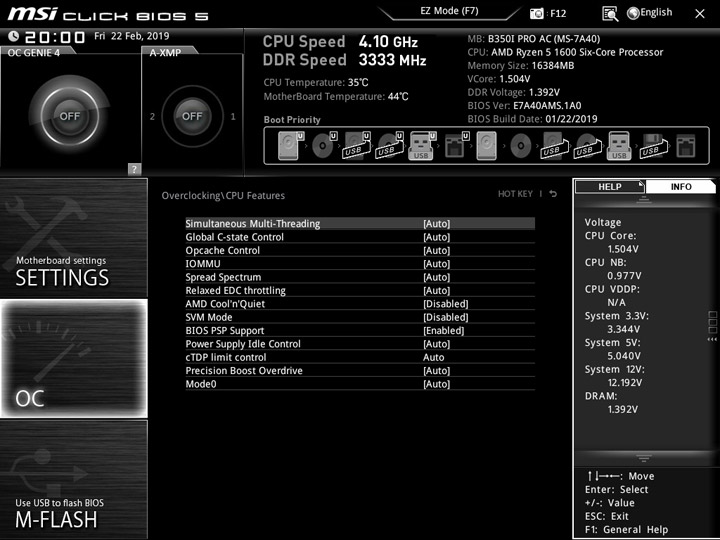Viewport: 720px width, 540px height.
Task: Change Relaxed EDC throttling [Auto] value
Action: click(x=436, y=290)
